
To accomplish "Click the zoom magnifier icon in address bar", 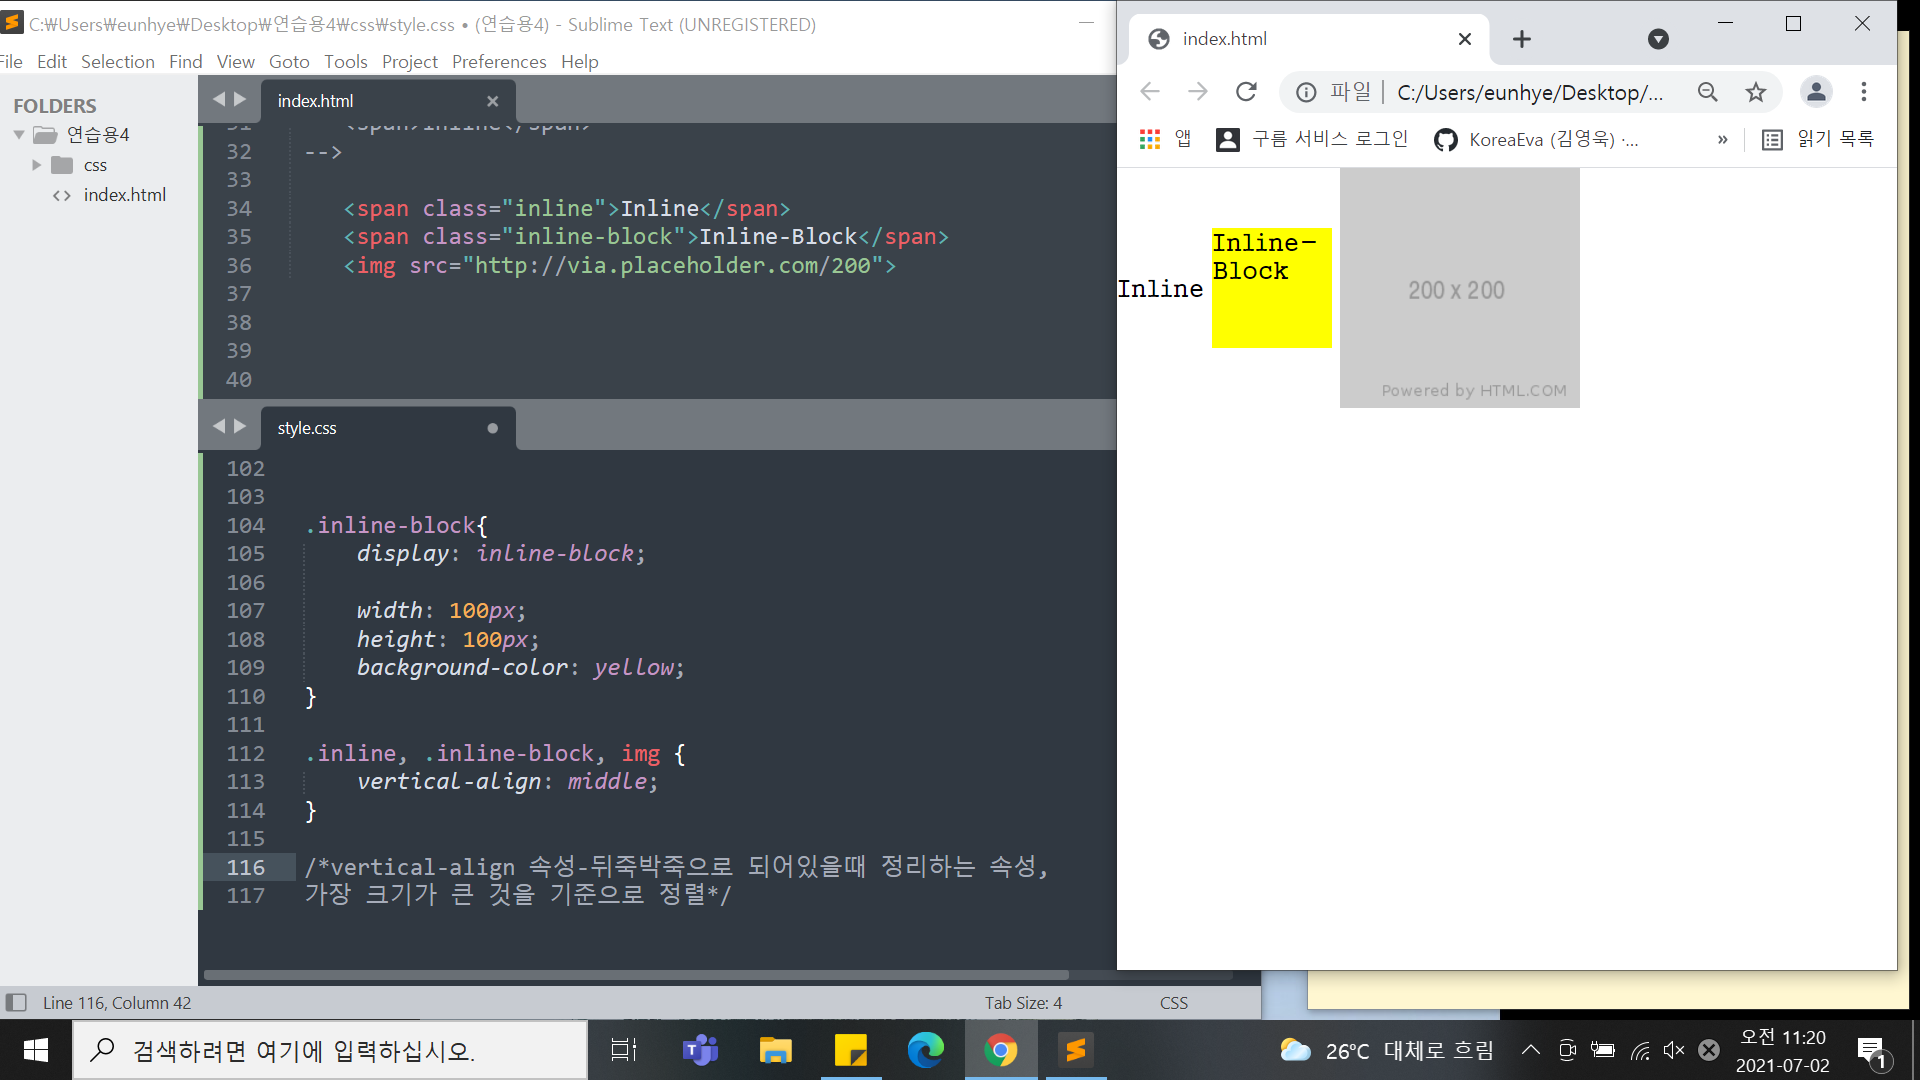I will [x=1708, y=92].
